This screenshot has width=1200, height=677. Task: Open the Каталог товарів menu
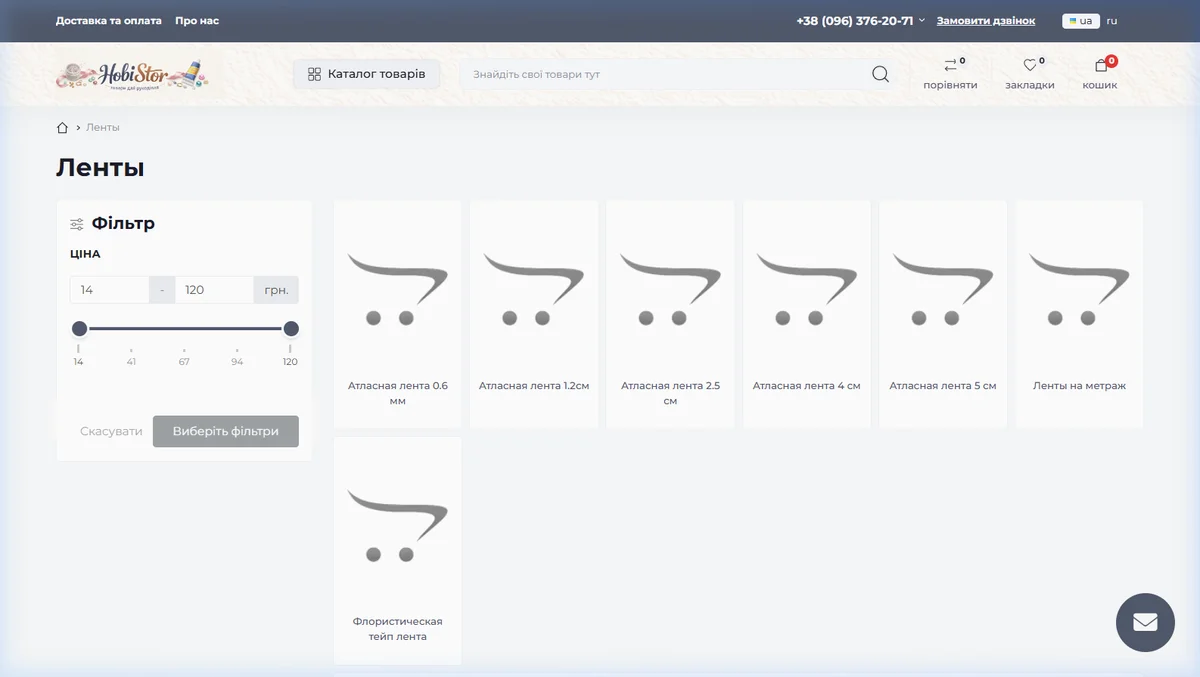(366, 74)
